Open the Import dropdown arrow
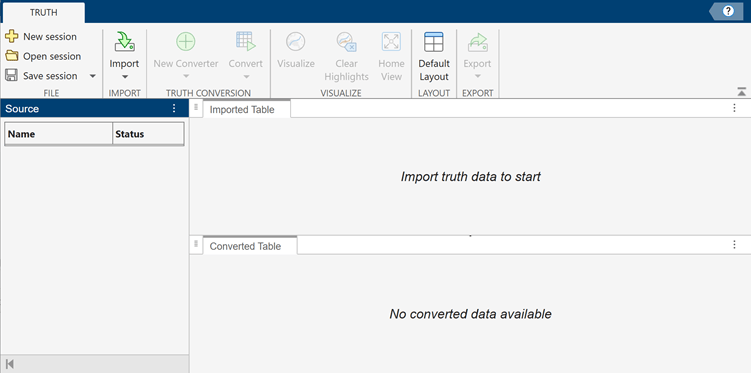The image size is (751, 373). click(x=125, y=77)
